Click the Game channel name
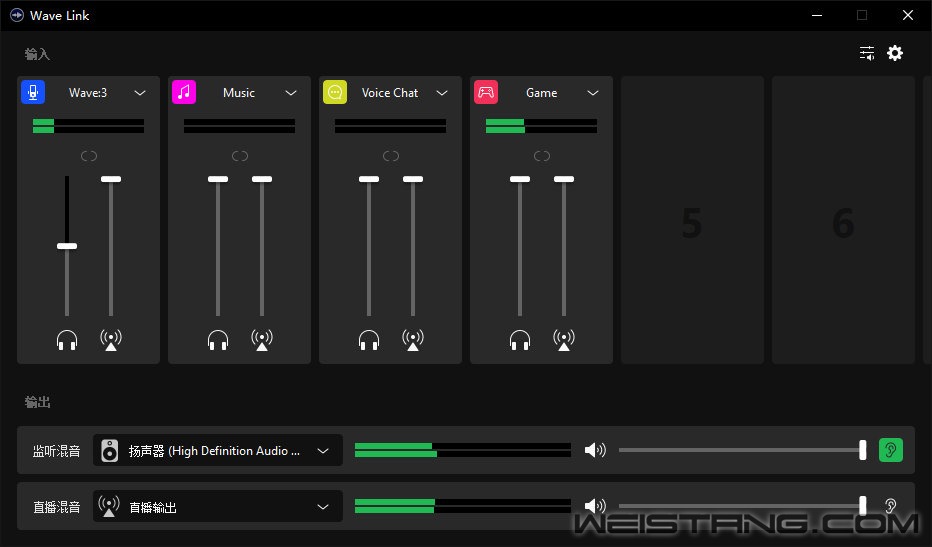932x547 pixels. (x=541, y=93)
